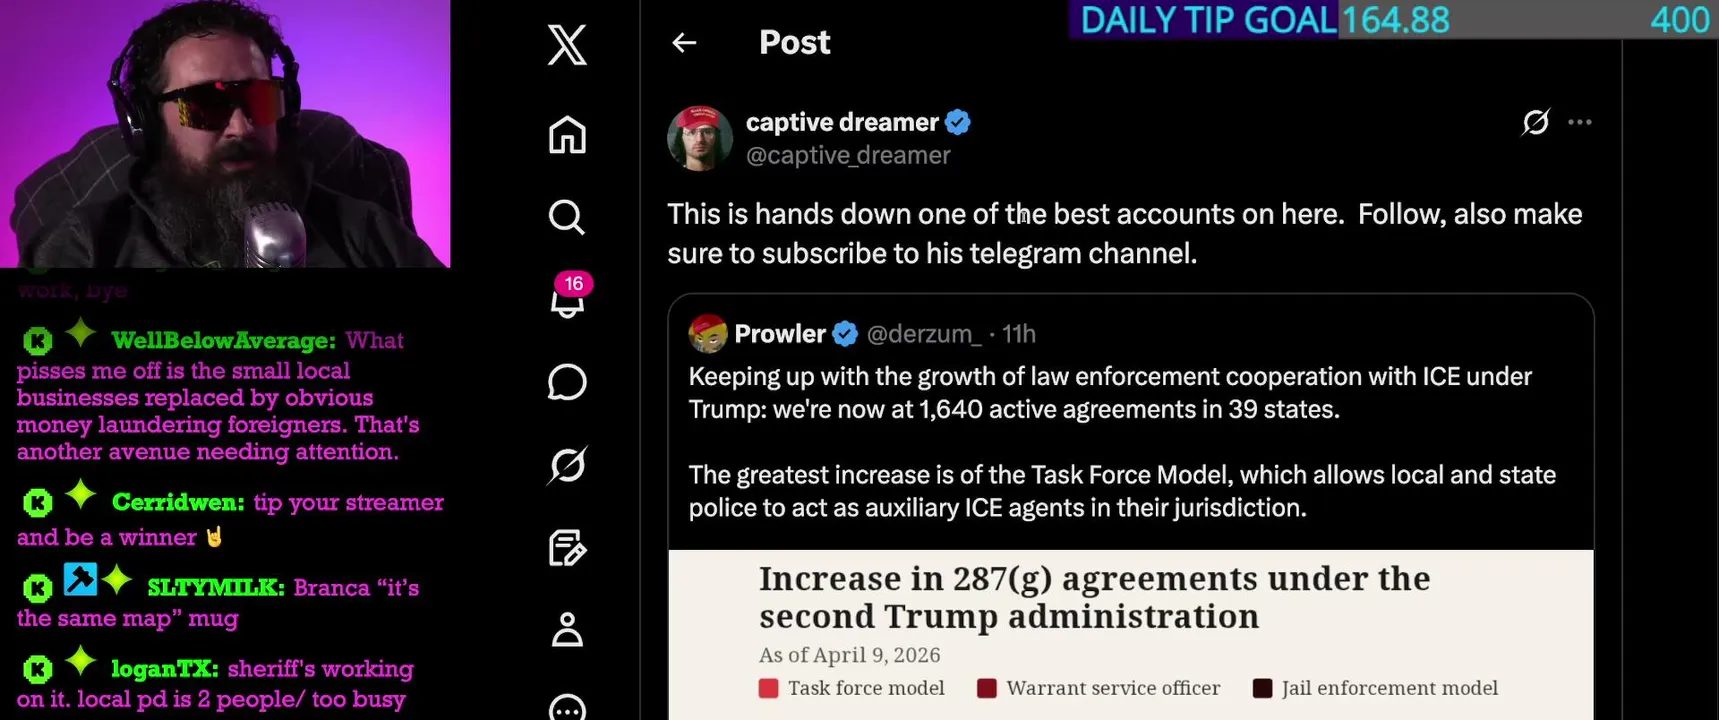
Task: Open the Messages chat bubble icon
Action: click(567, 382)
